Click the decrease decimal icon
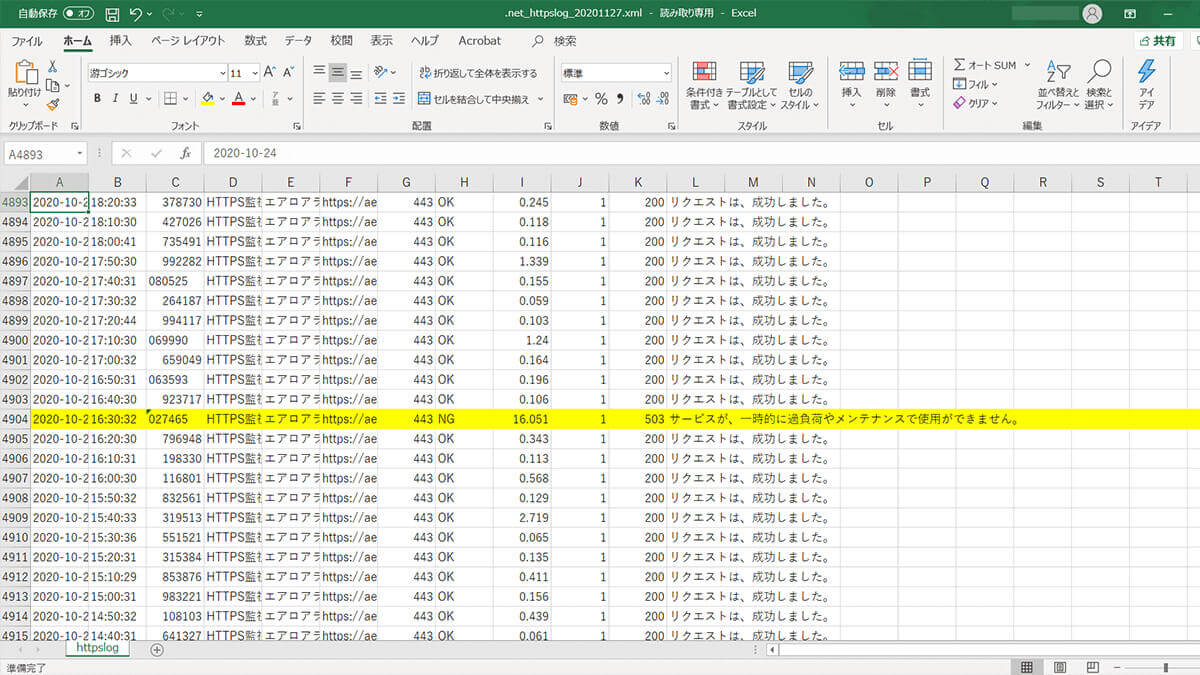The image size is (1200, 675). pyautogui.click(x=663, y=99)
